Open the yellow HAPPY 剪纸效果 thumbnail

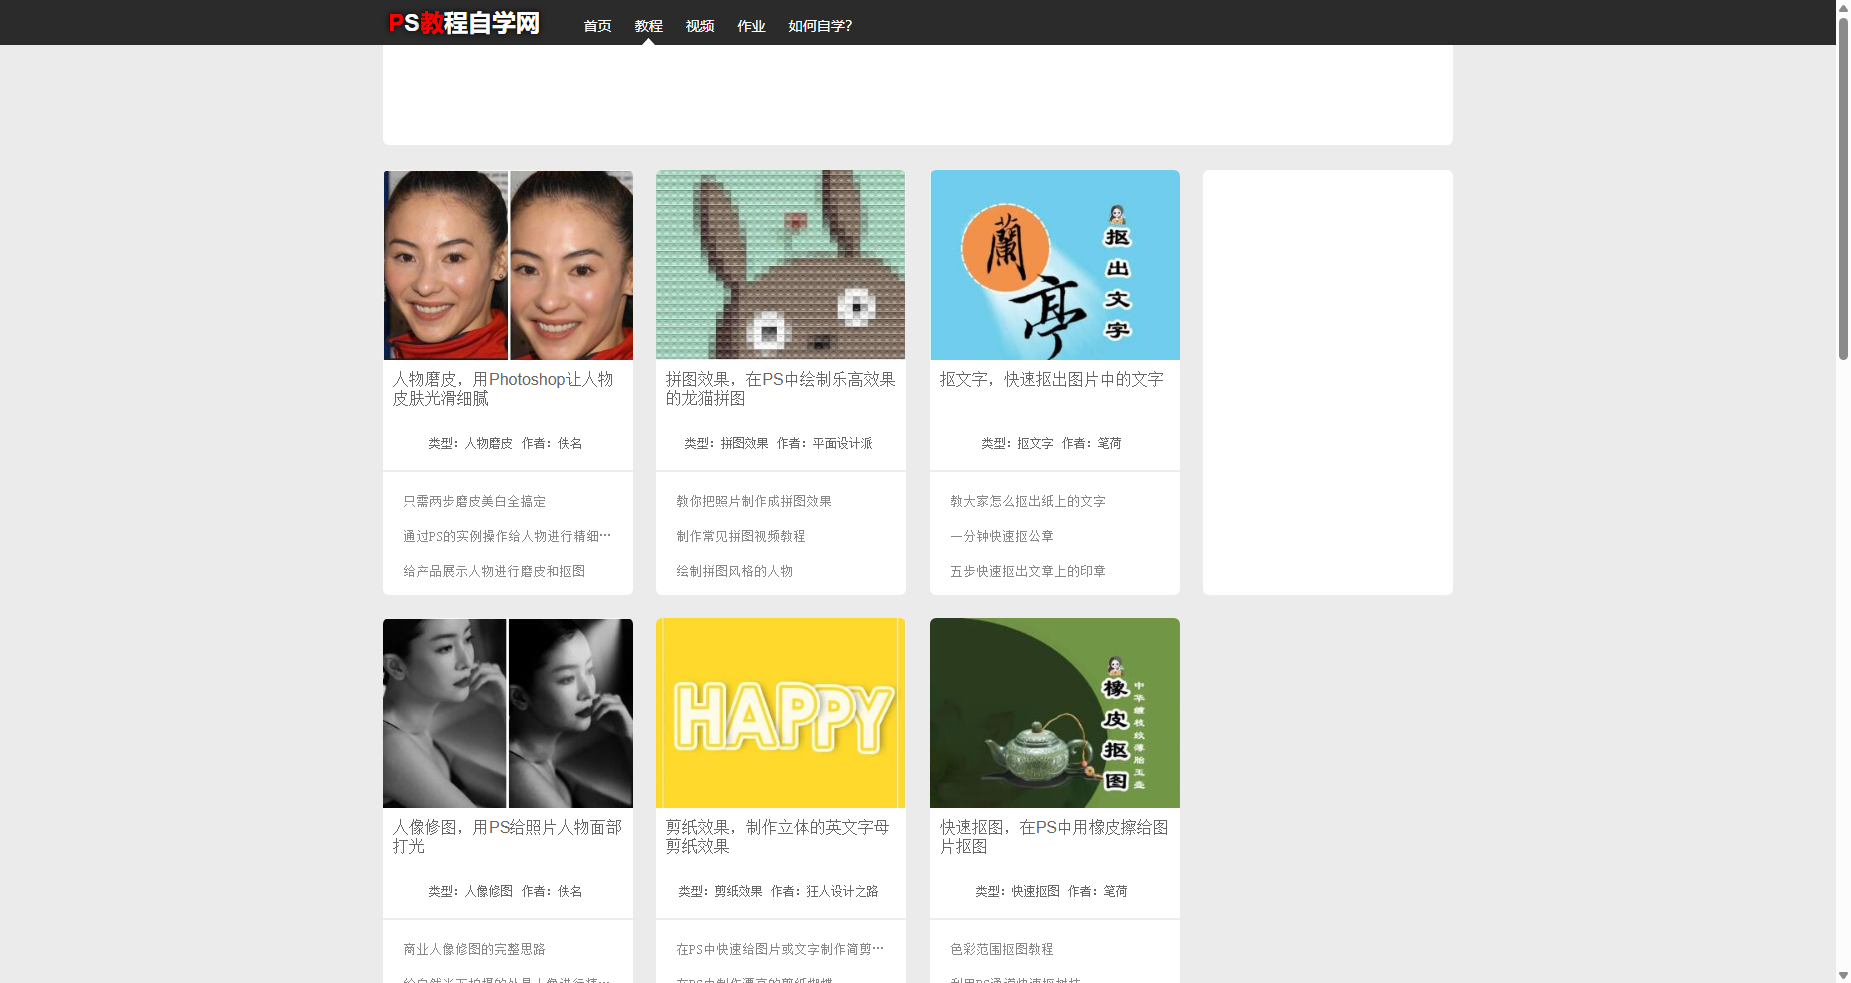pyautogui.click(x=781, y=713)
